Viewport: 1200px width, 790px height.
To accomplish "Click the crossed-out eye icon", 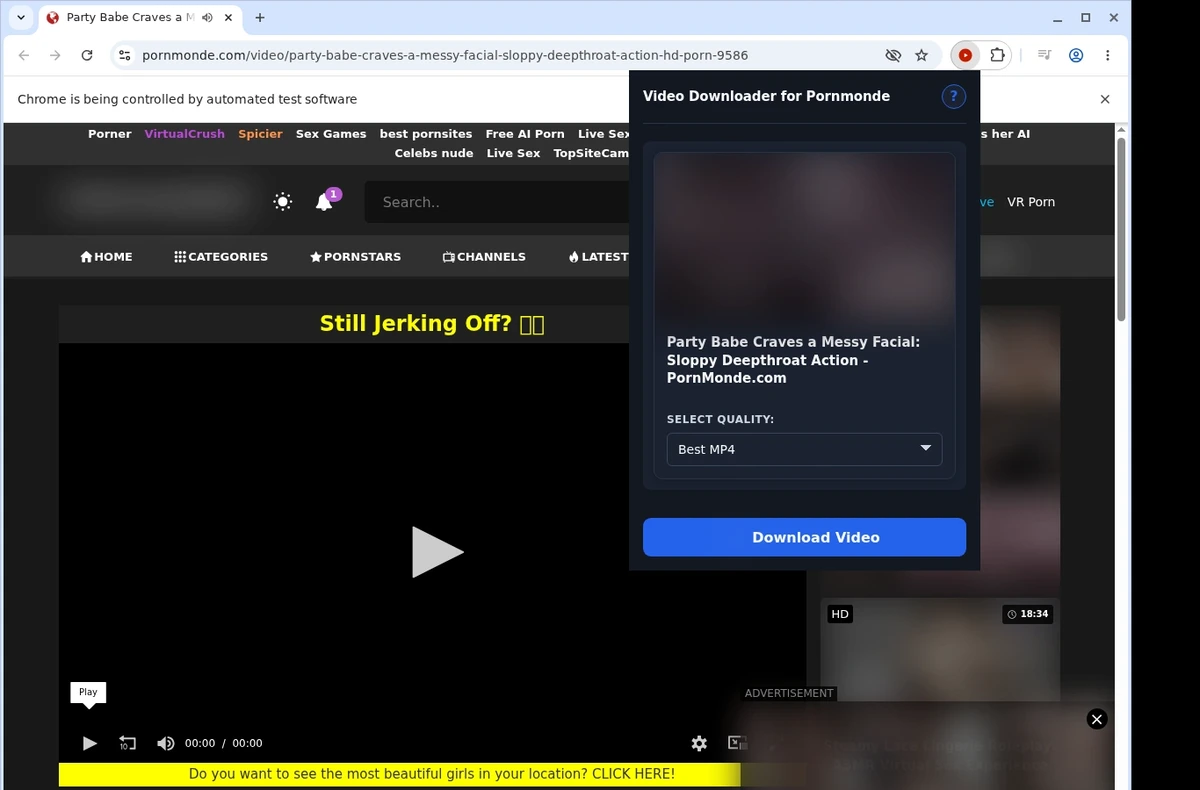I will (893, 55).
